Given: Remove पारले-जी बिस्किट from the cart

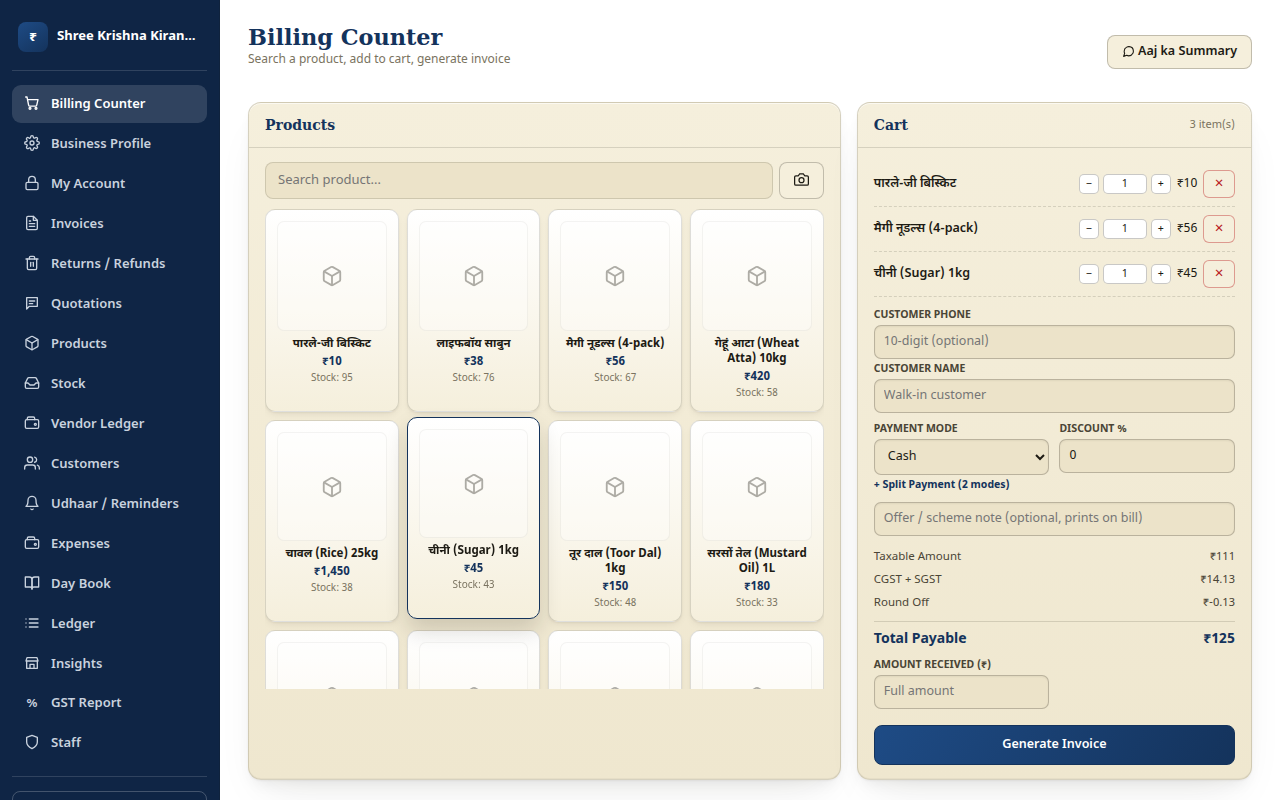Looking at the screenshot, I should coord(1218,184).
